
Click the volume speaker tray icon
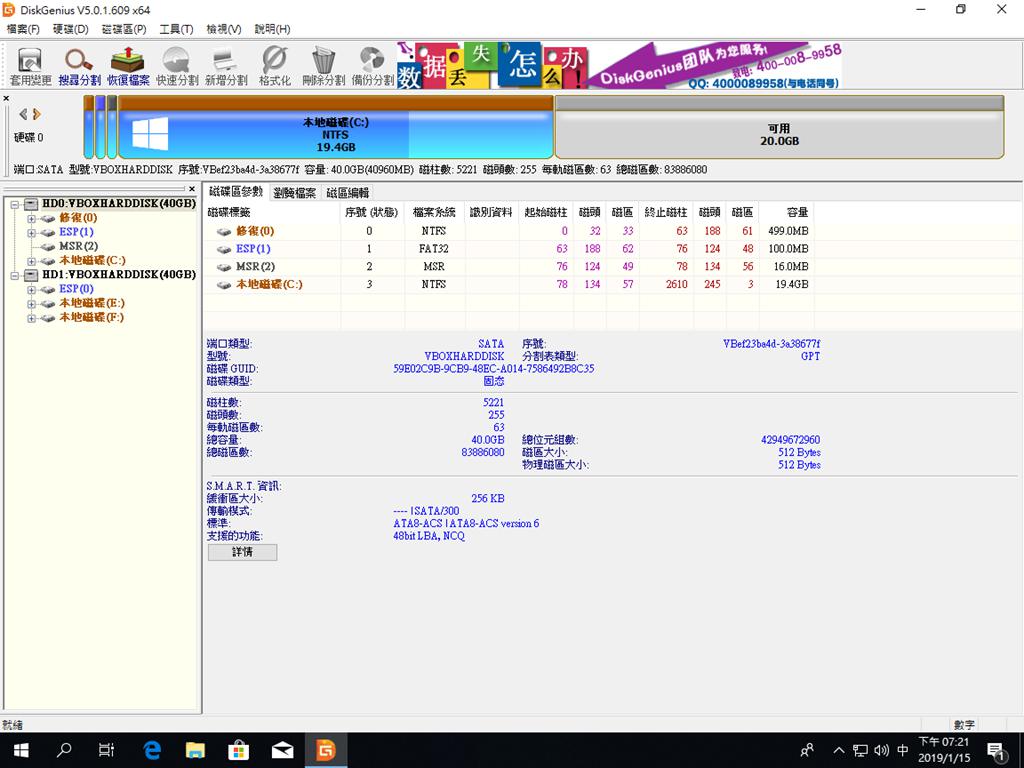coord(882,750)
